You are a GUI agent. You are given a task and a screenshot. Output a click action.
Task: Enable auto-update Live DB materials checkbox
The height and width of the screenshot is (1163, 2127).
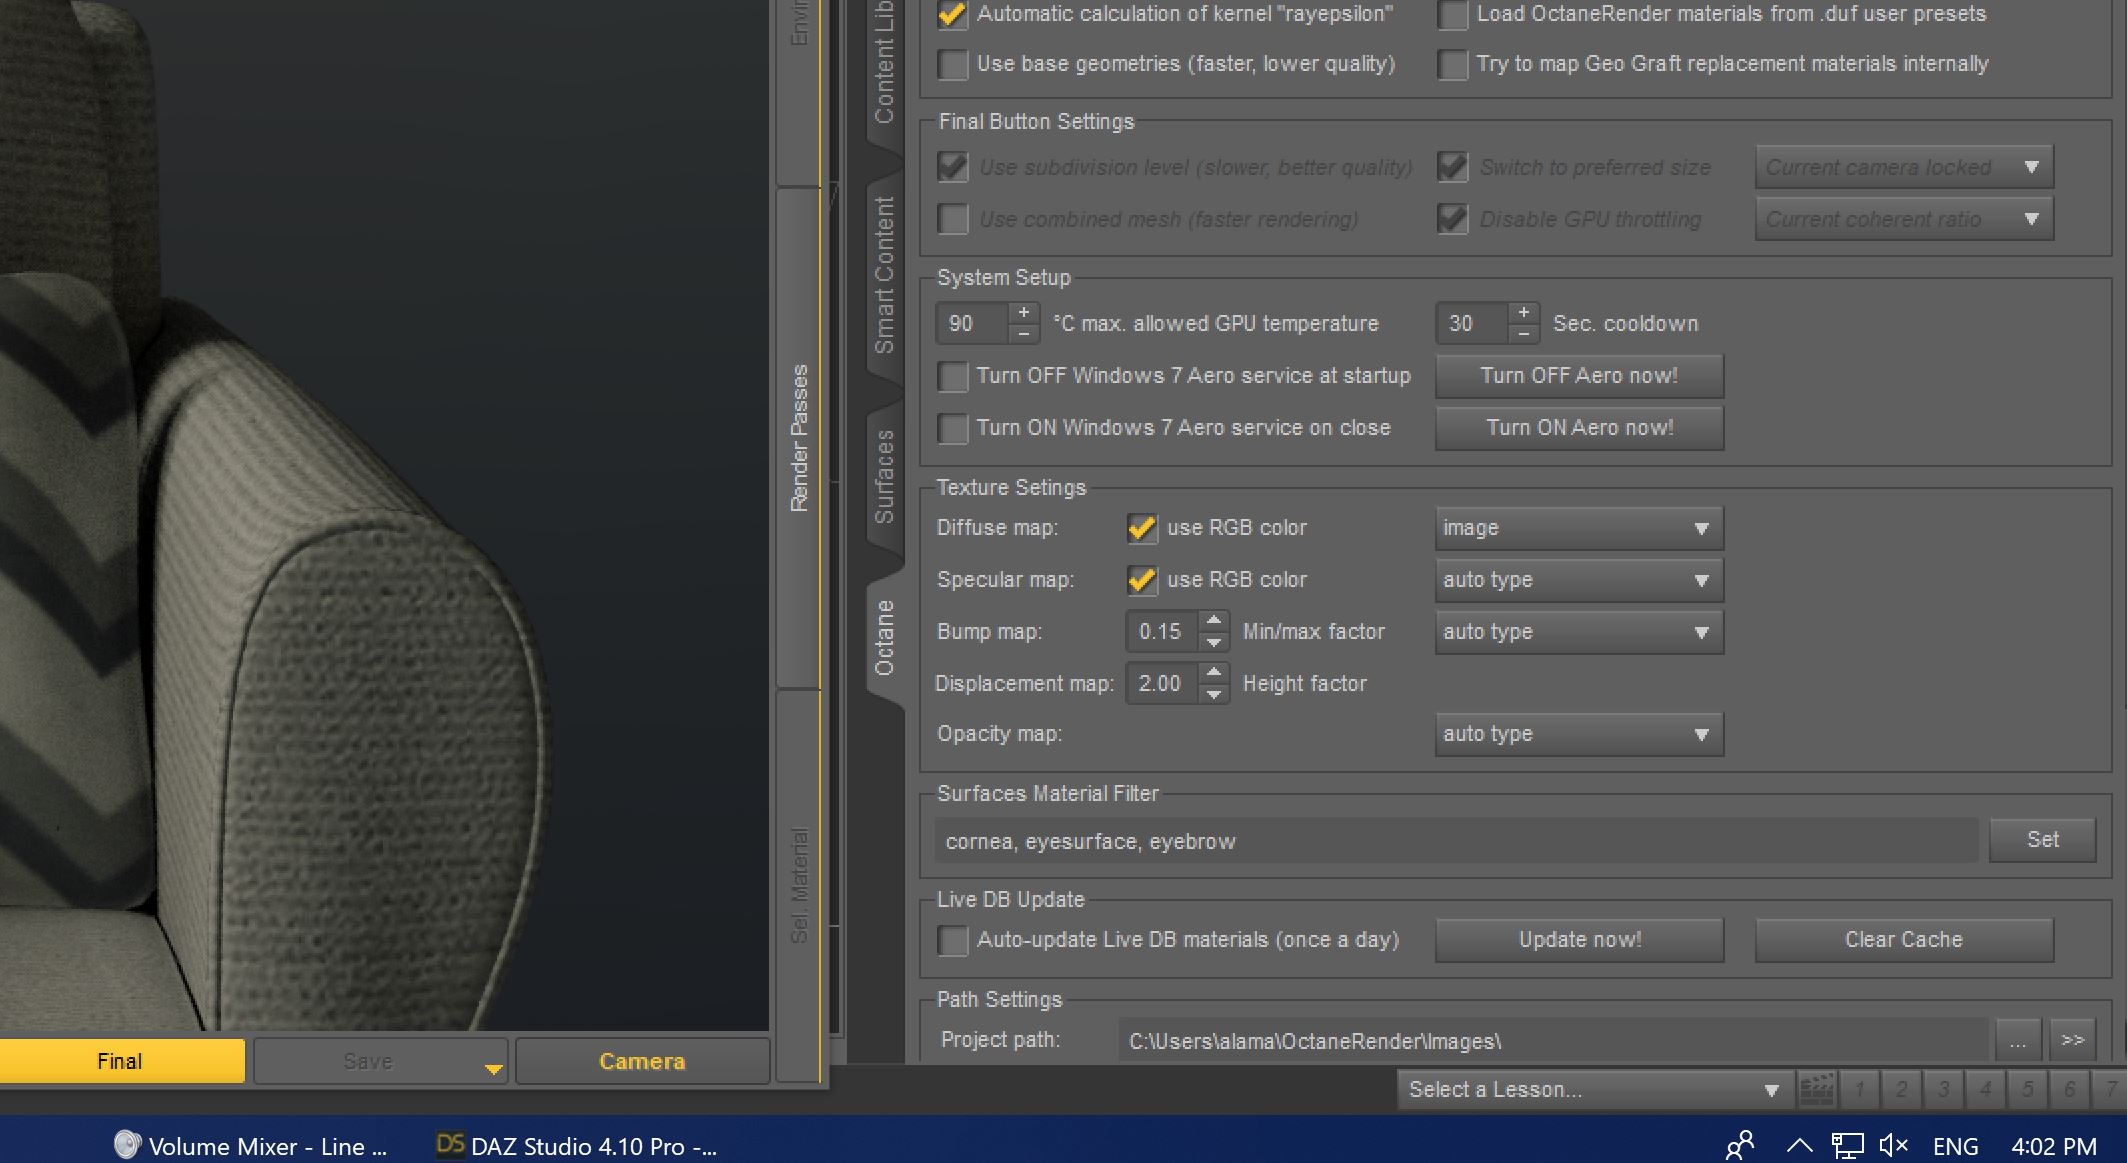(953, 940)
